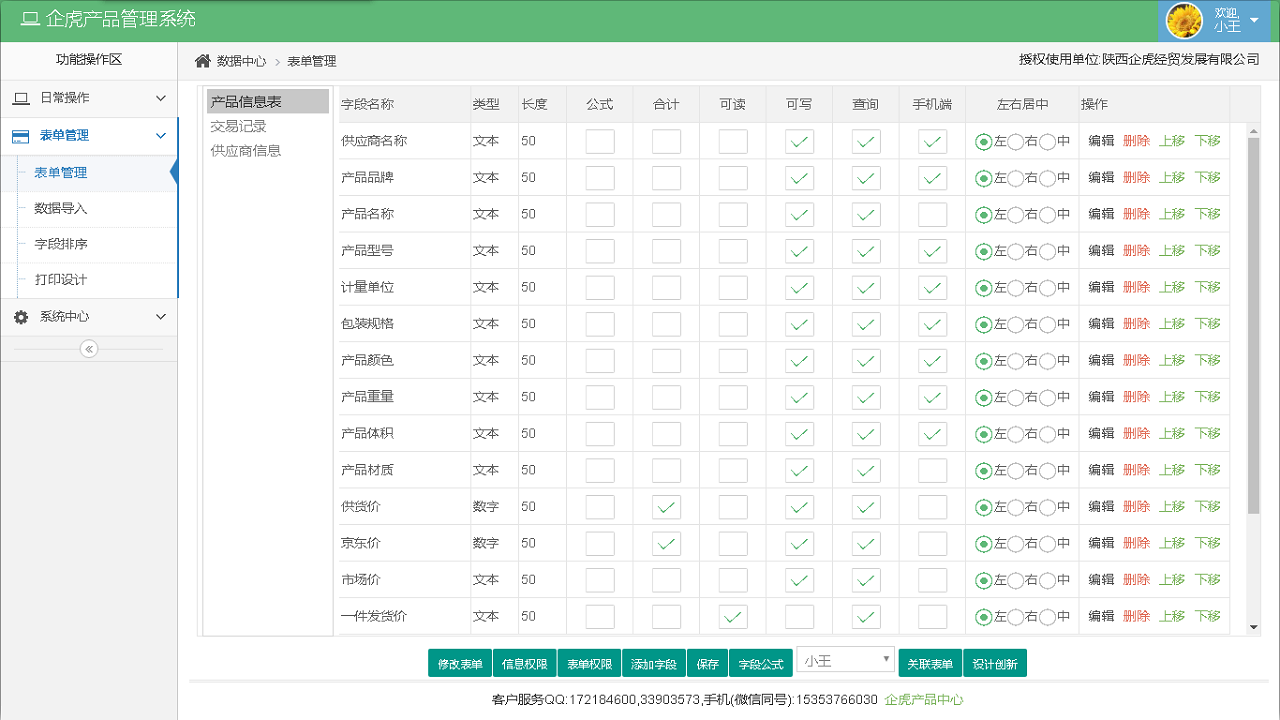
Task: Click the window icon beside 企虎产品管理系统 title
Action: 28,19
